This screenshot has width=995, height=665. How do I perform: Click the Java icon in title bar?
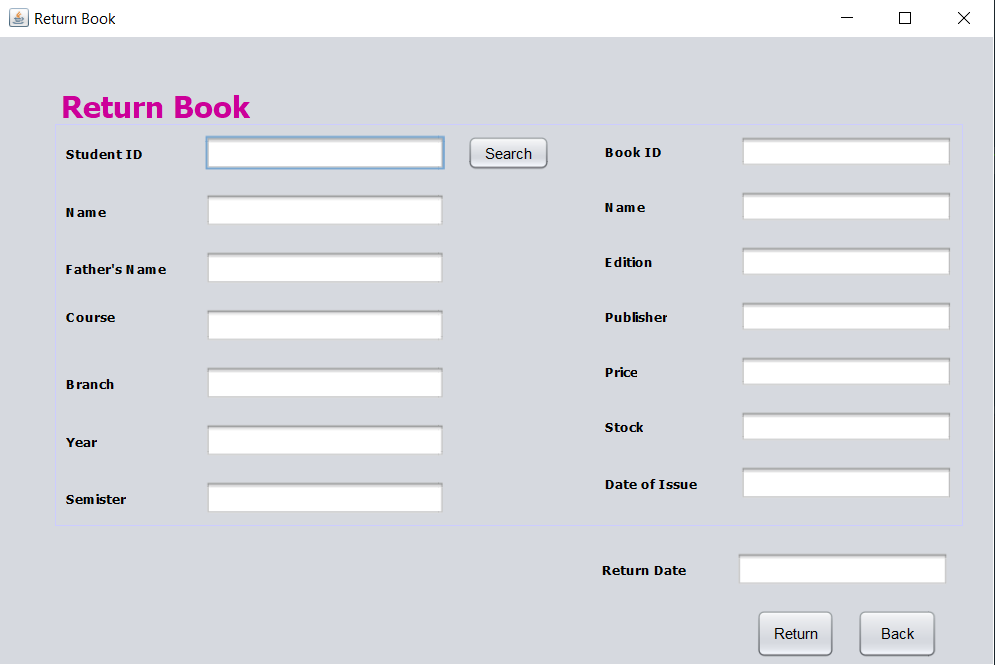(18, 18)
